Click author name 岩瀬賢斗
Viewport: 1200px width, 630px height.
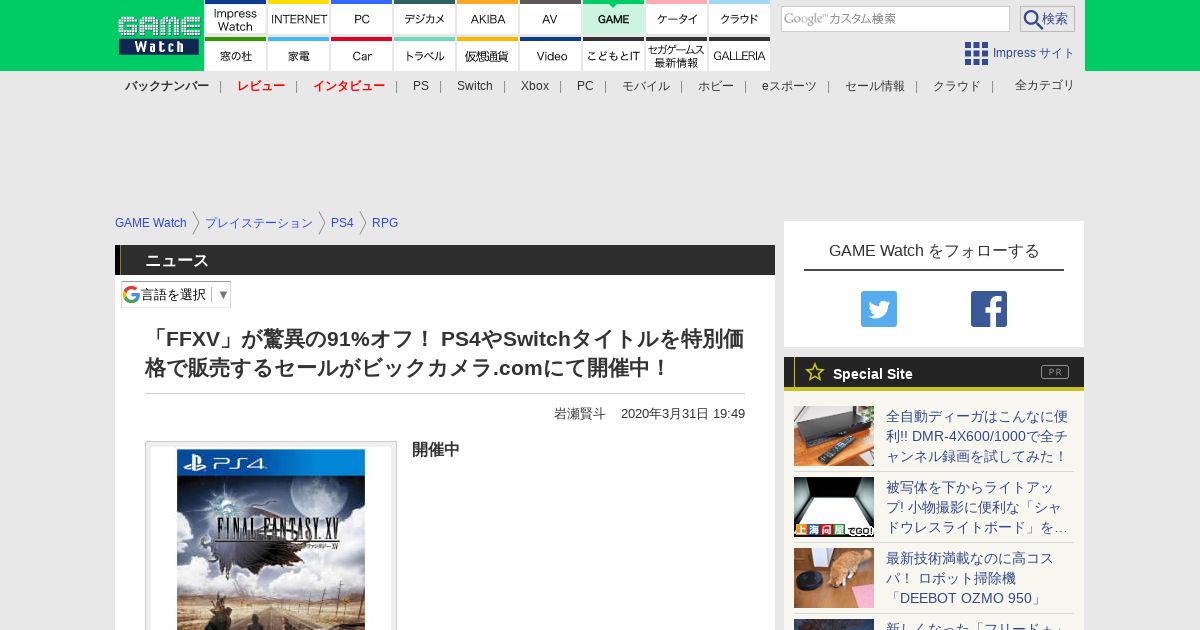point(580,414)
